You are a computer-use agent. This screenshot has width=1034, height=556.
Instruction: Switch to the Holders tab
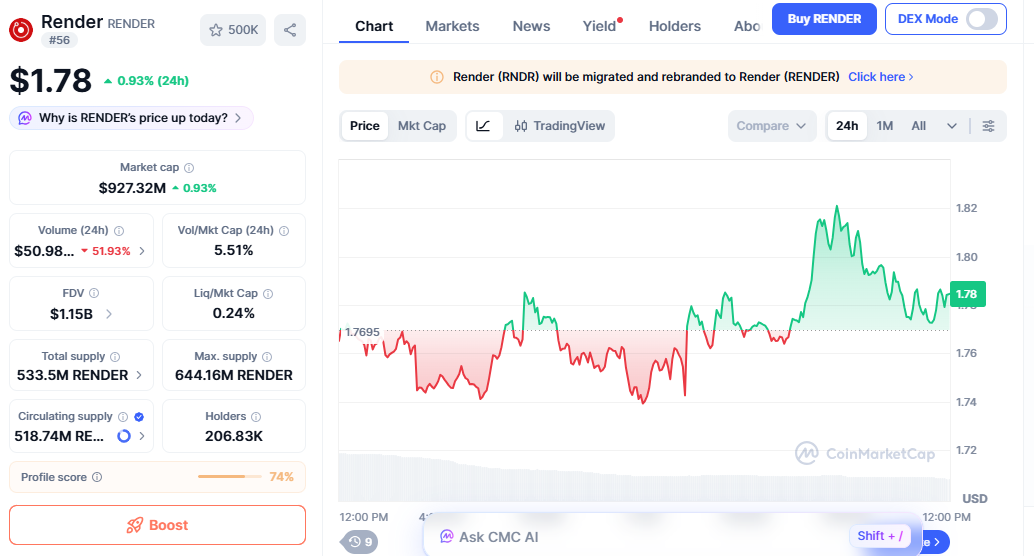[x=675, y=26]
